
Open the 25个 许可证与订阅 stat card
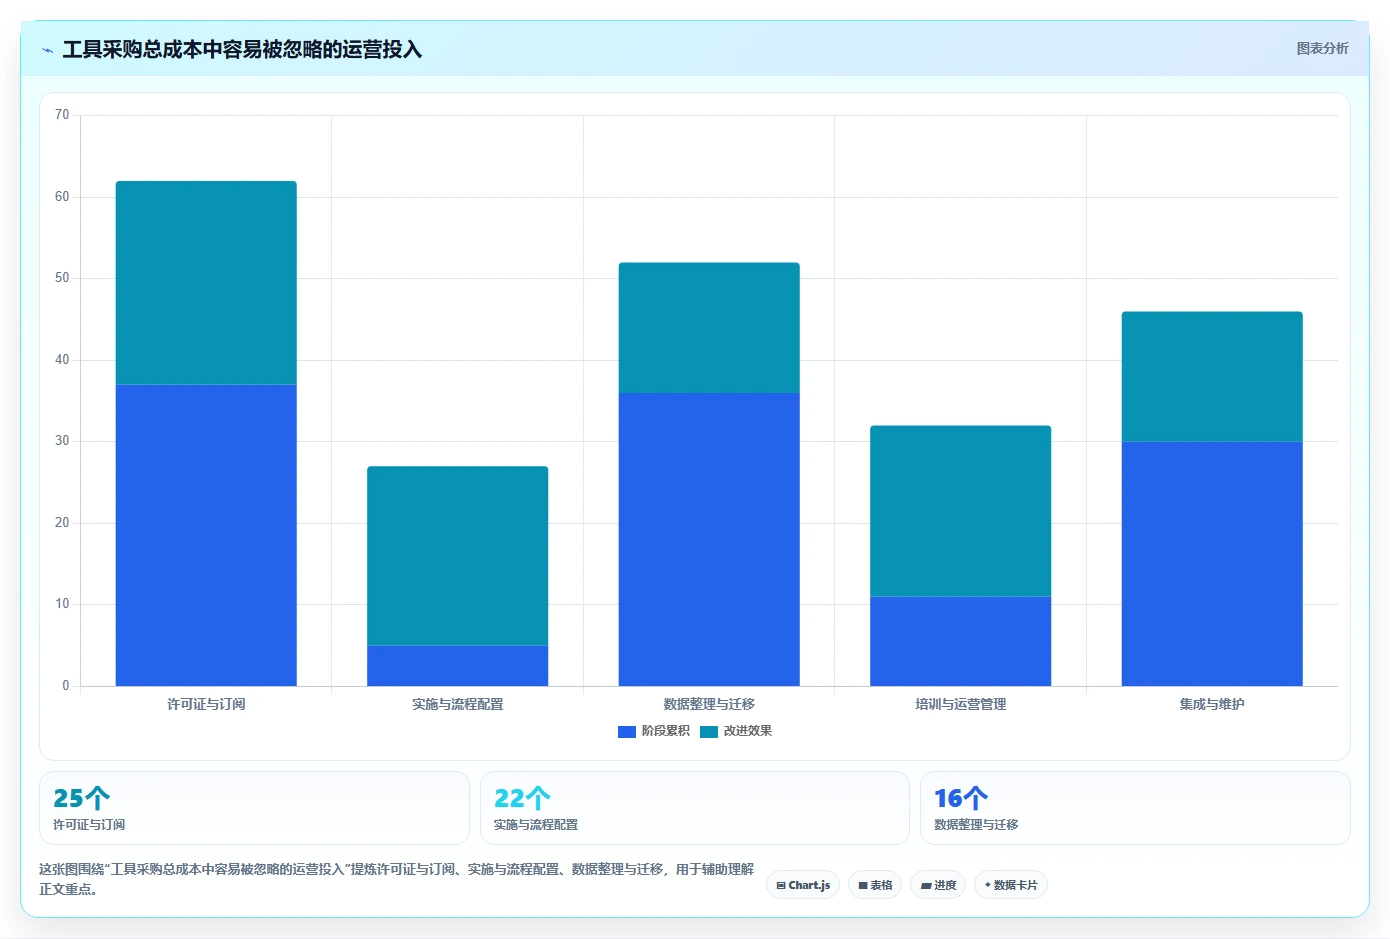254,808
